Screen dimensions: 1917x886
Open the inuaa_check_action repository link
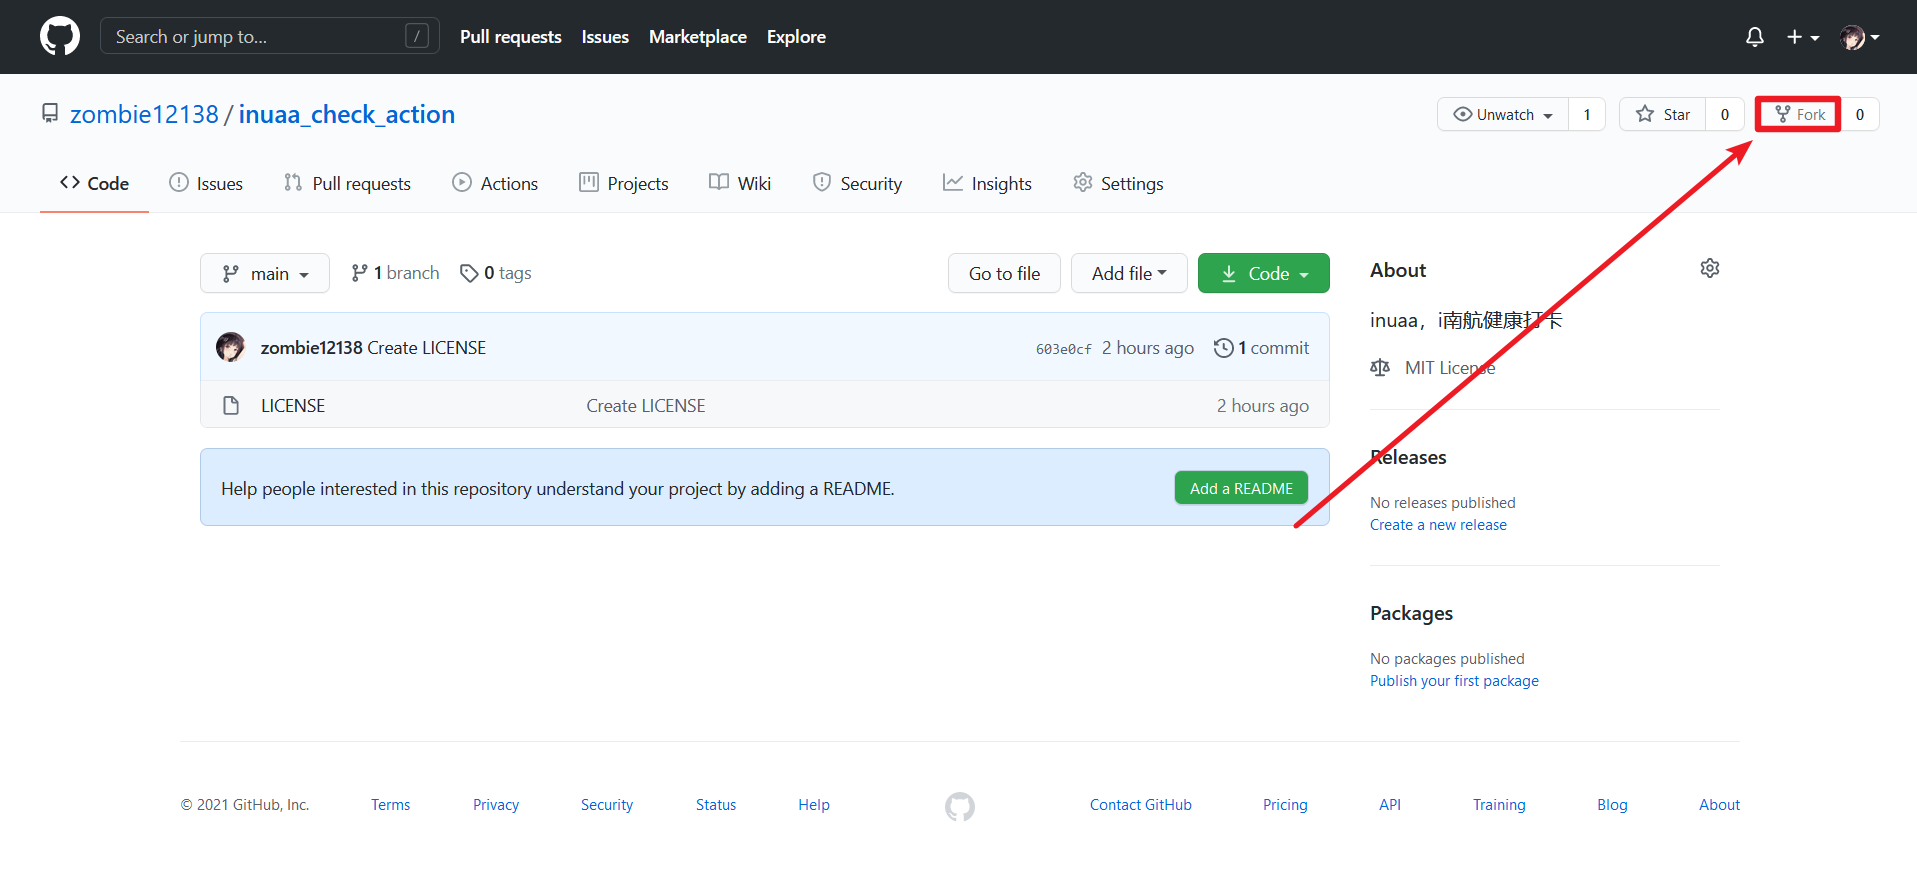[346, 115]
